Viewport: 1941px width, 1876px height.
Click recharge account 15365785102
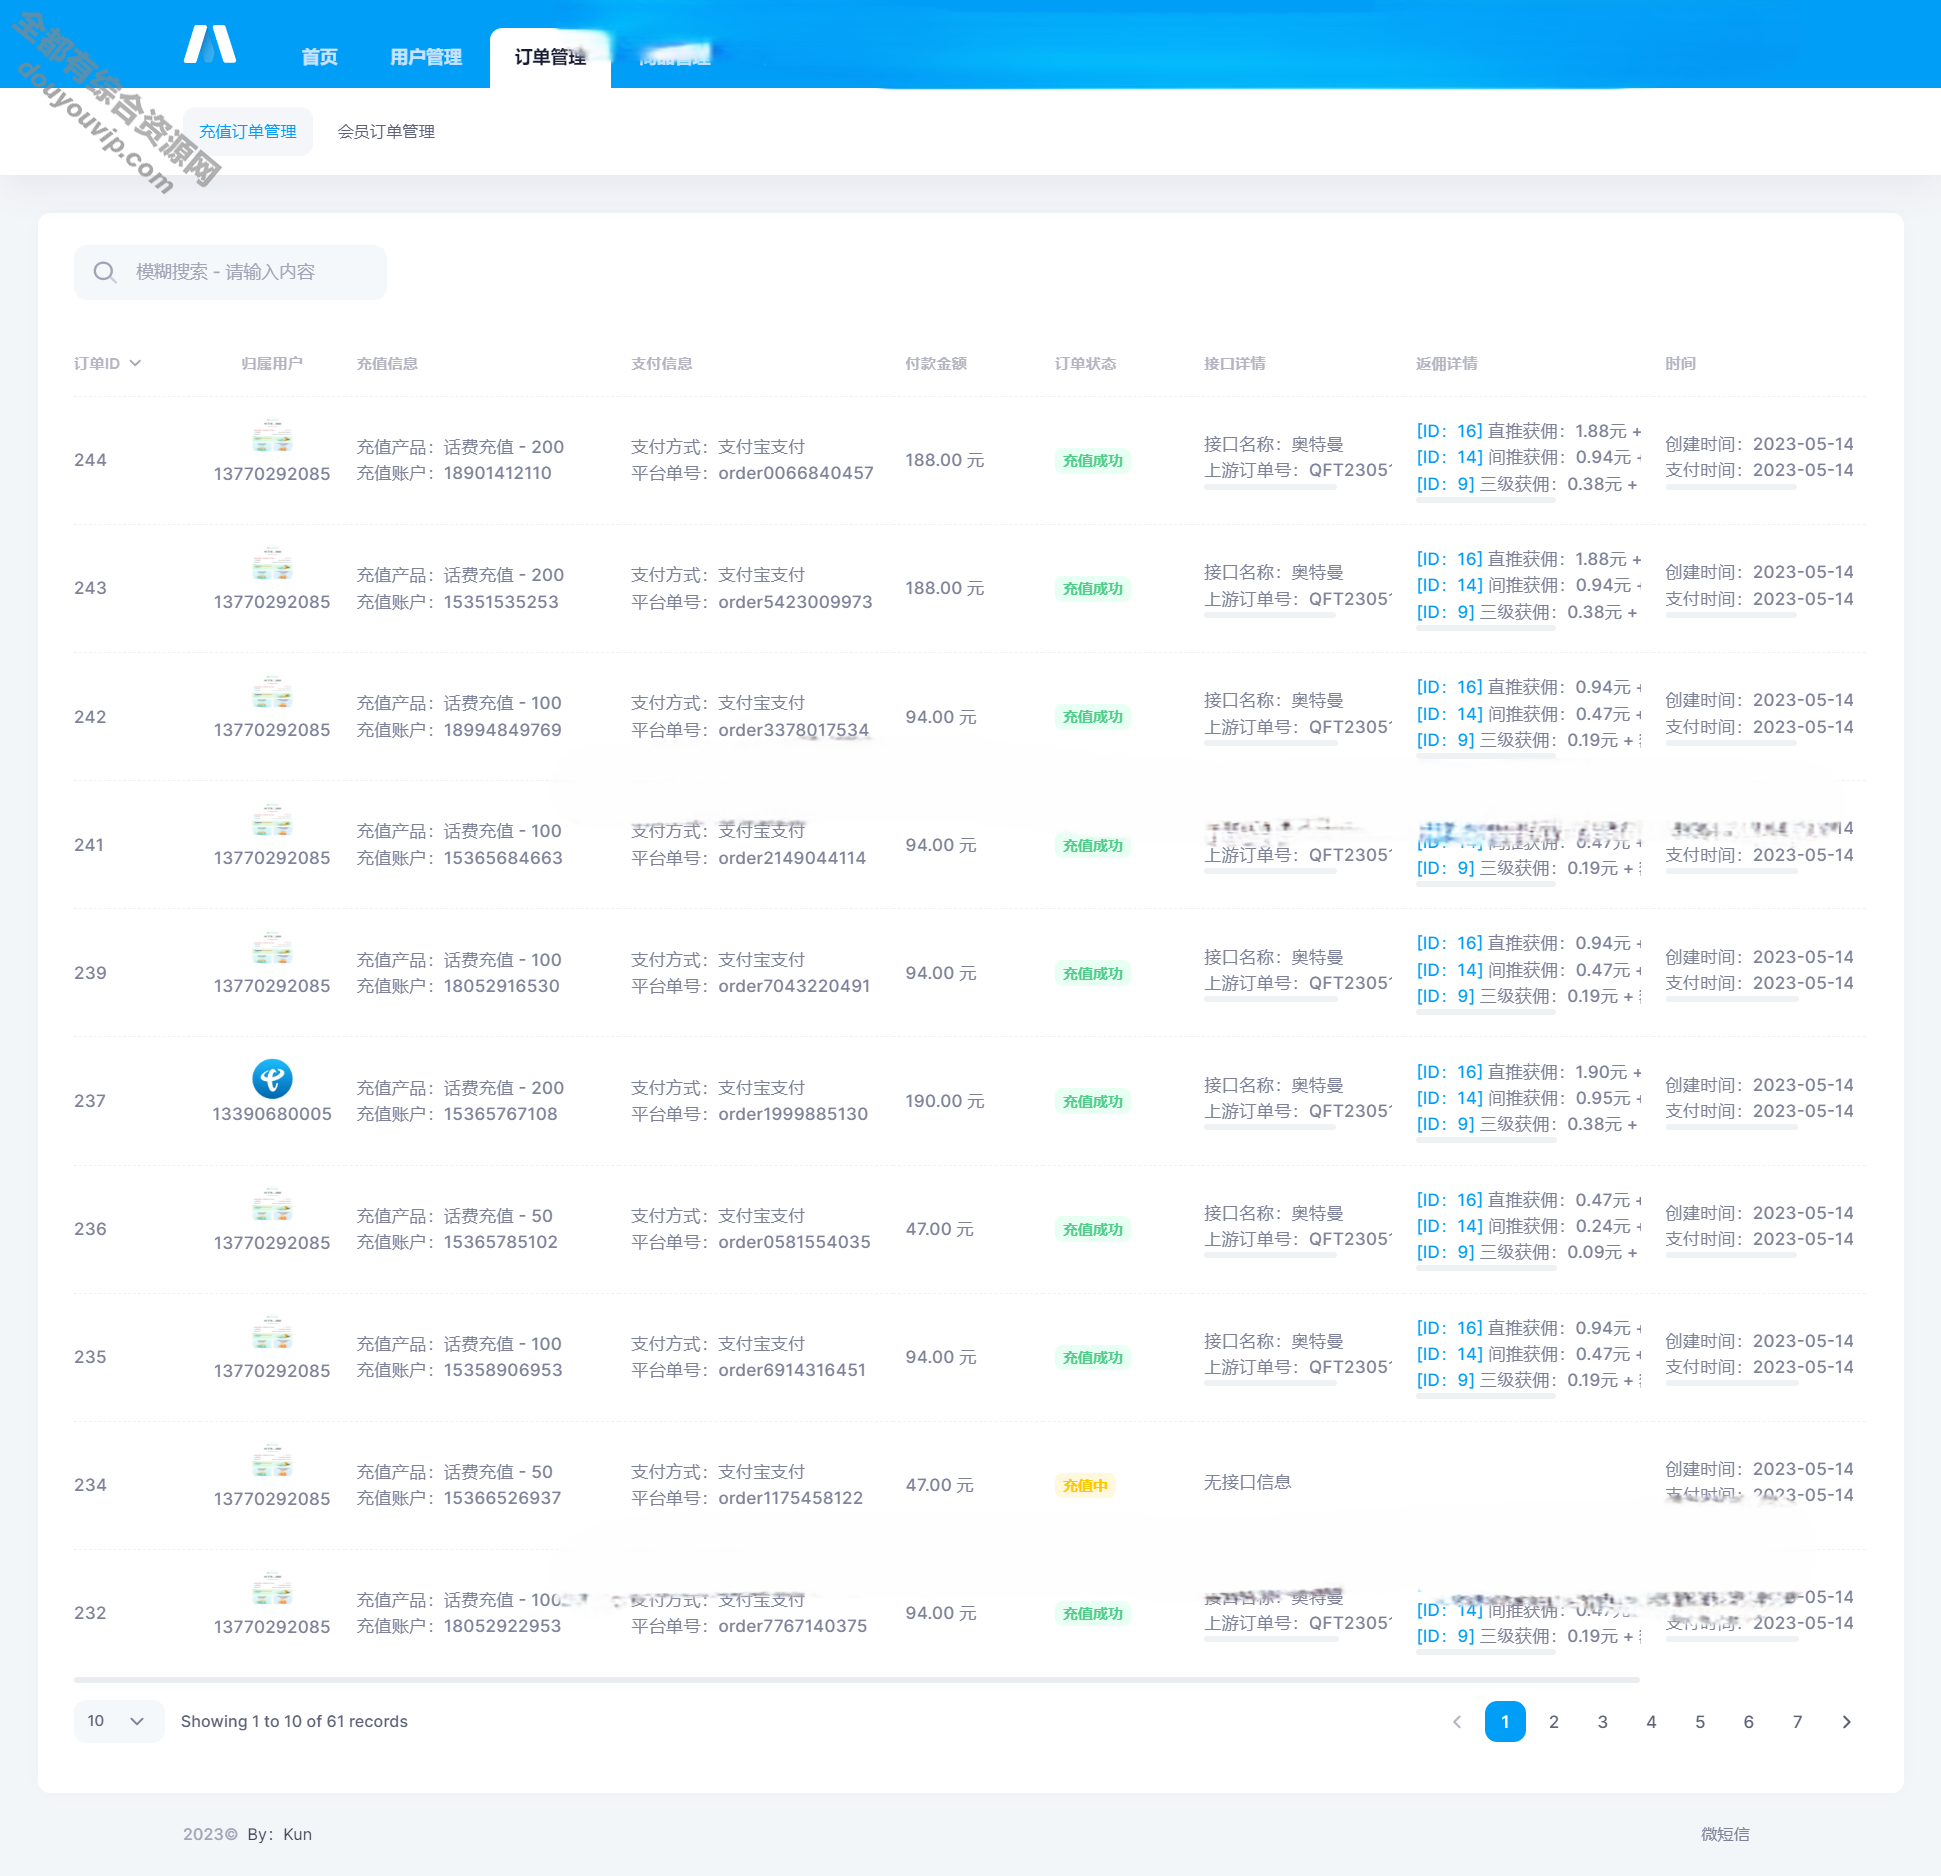click(501, 1242)
